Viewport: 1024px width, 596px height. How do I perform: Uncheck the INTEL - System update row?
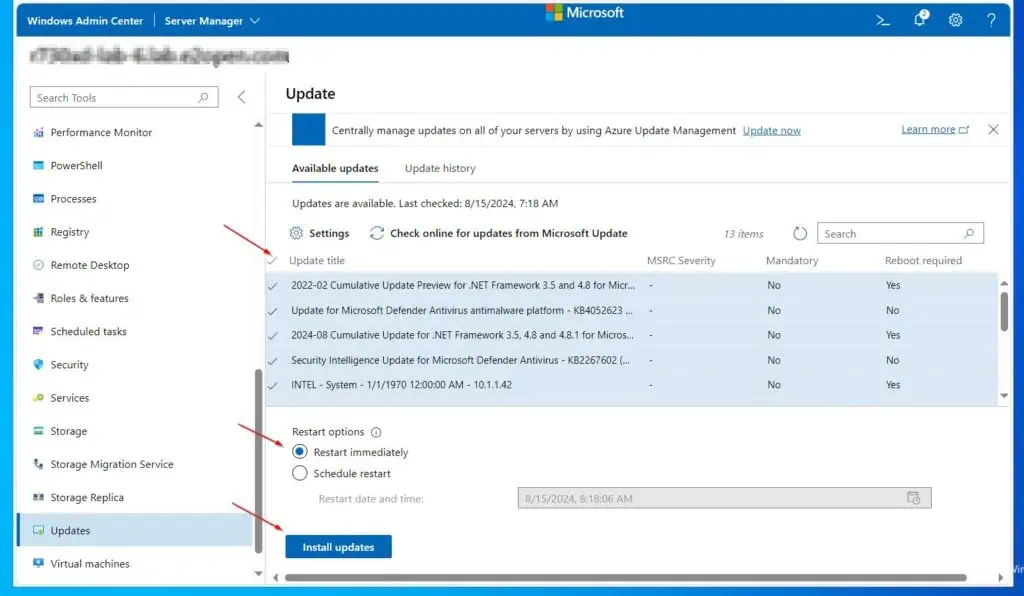[x=273, y=385]
